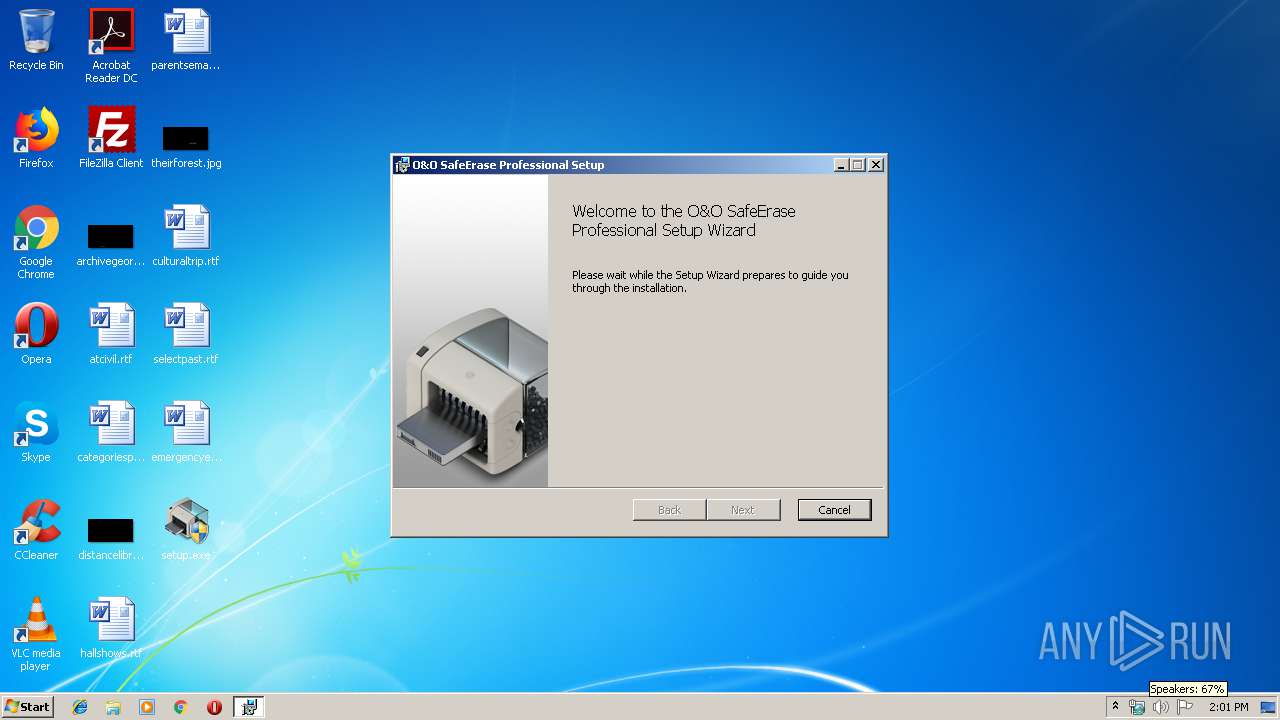Select the Google Chrome desktop shortcut
This screenshot has width=1280, height=720.
tap(36, 242)
